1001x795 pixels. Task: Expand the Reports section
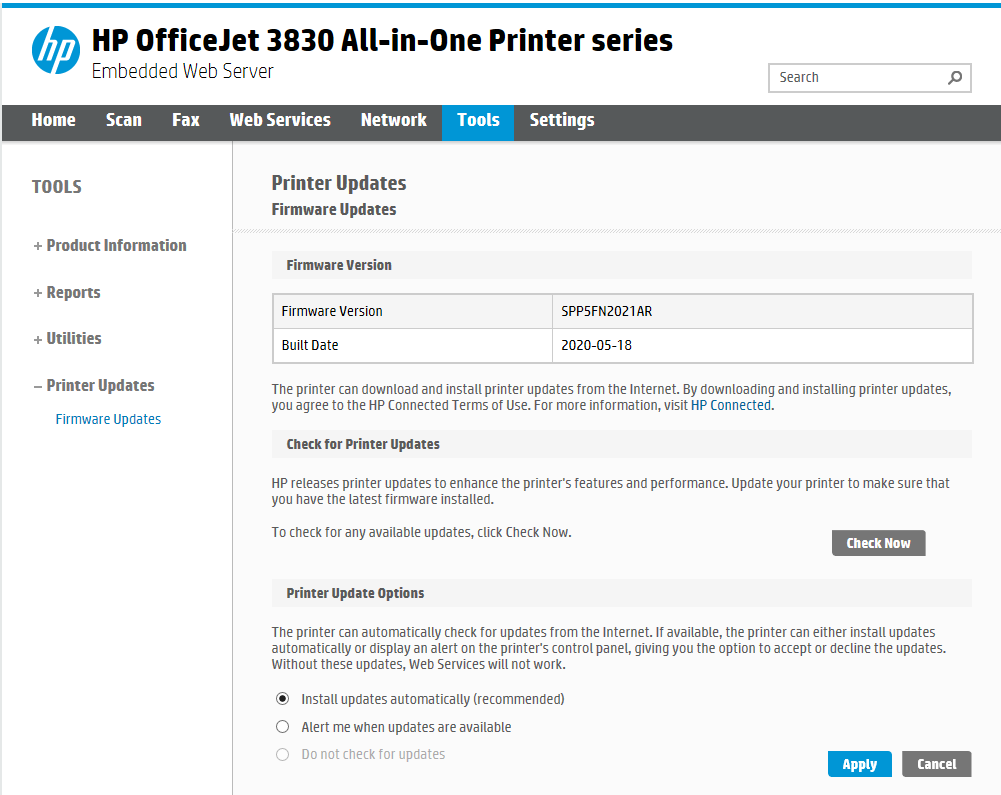click(67, 293)
